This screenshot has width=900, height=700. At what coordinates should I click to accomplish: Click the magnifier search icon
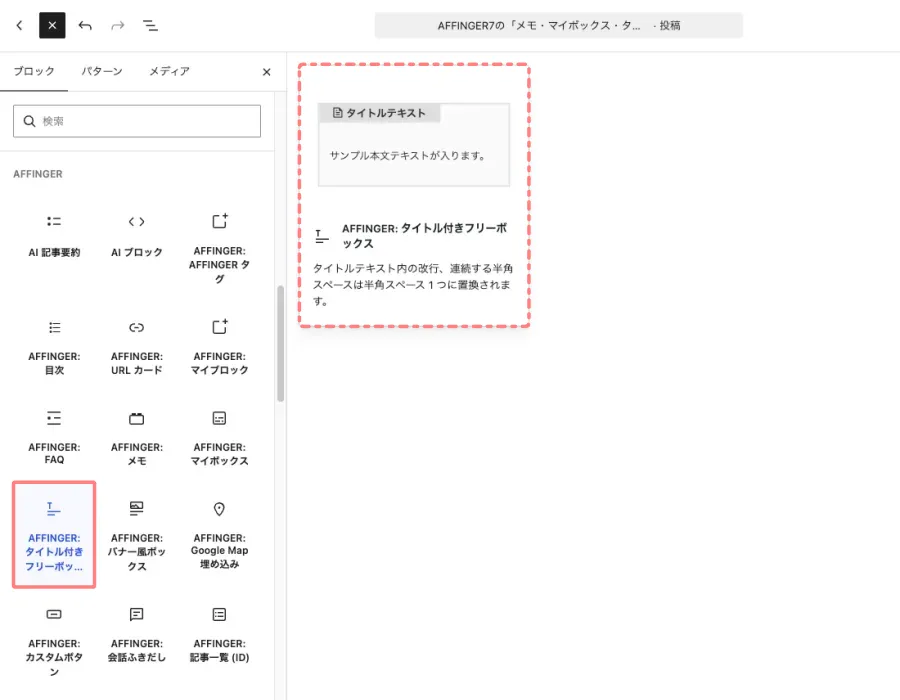coord(29,121)
